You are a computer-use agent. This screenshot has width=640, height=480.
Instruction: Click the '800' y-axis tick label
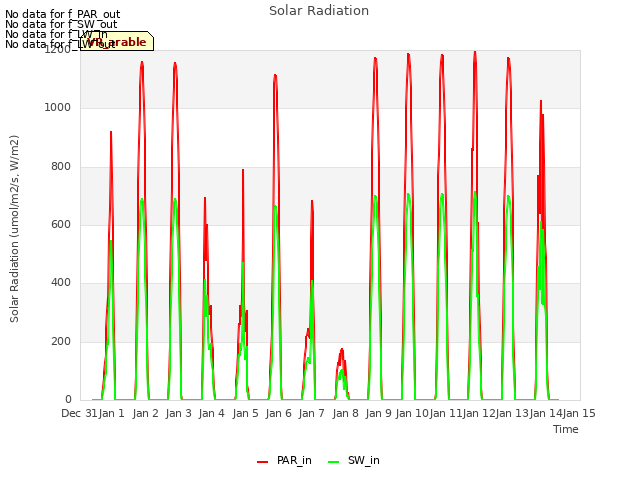click(61, 167)
